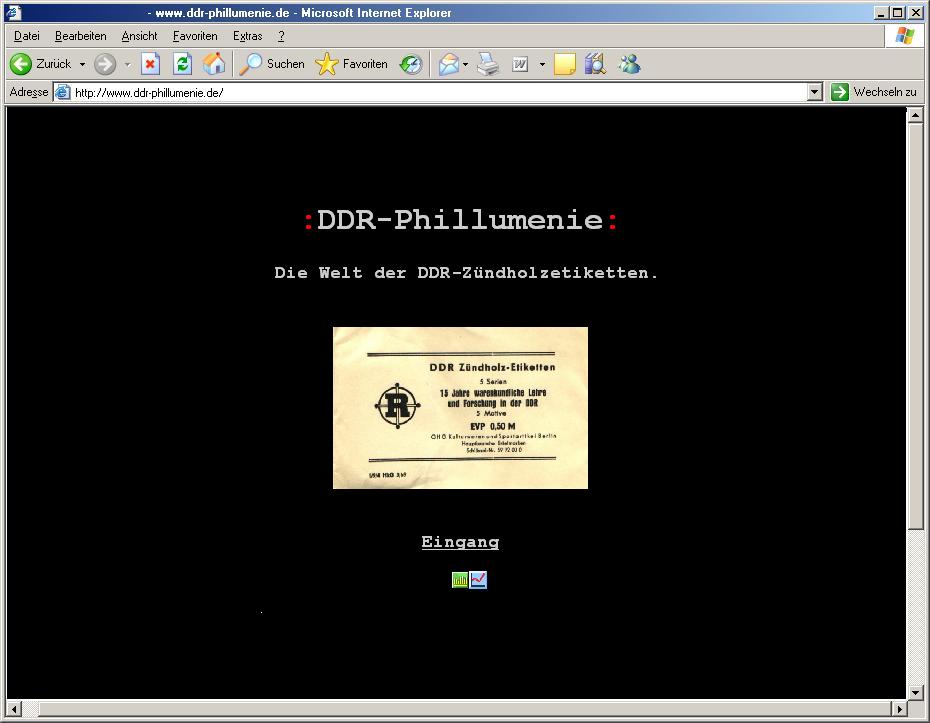Expand the mail icon dropdown arrow
930x723 pixels.
pos(465,64)
